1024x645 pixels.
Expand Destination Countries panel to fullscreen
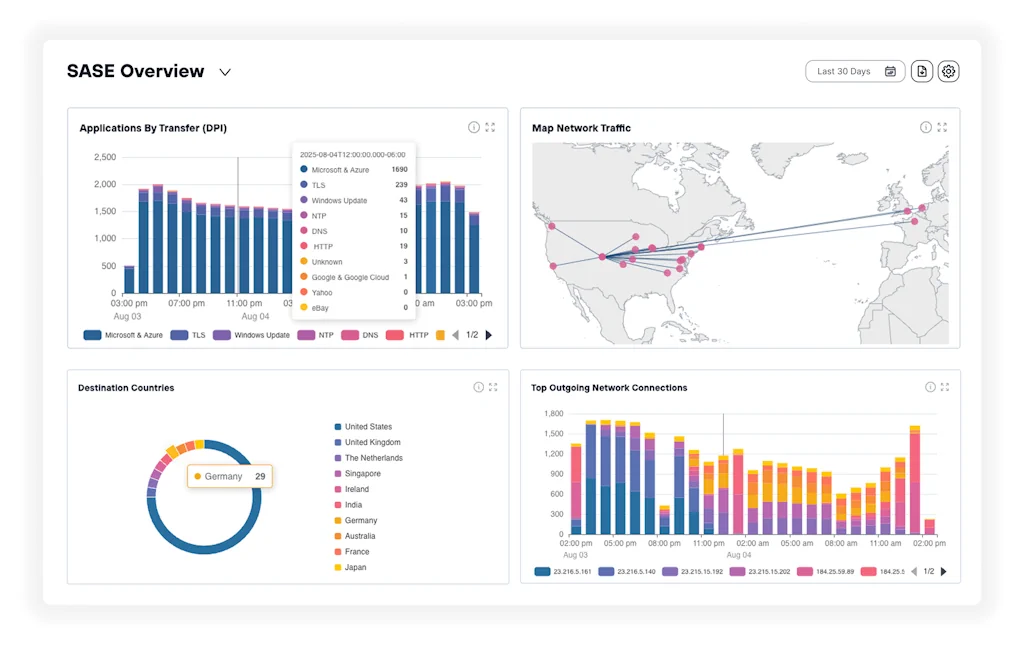click(x=493, y=387)
